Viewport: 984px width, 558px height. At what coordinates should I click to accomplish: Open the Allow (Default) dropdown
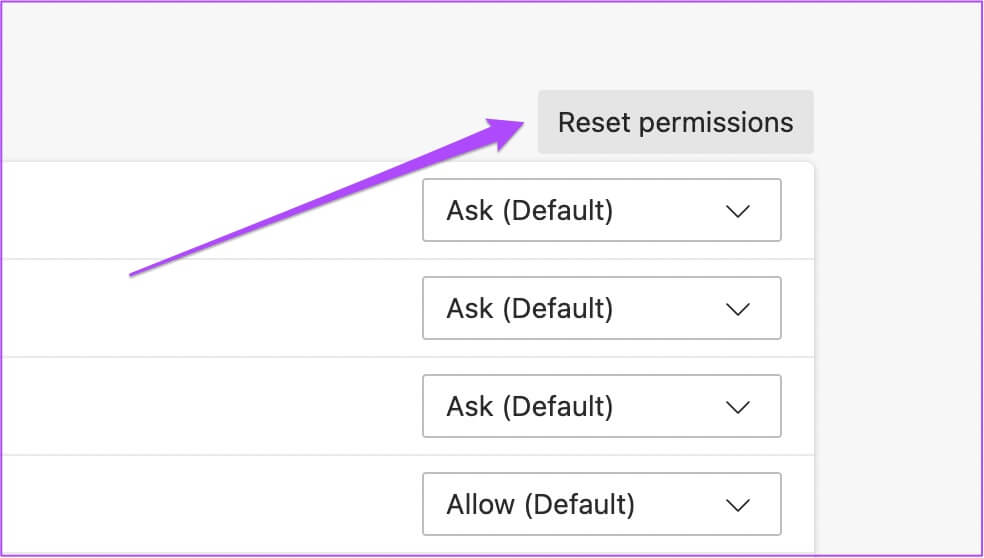click(601, 504)
